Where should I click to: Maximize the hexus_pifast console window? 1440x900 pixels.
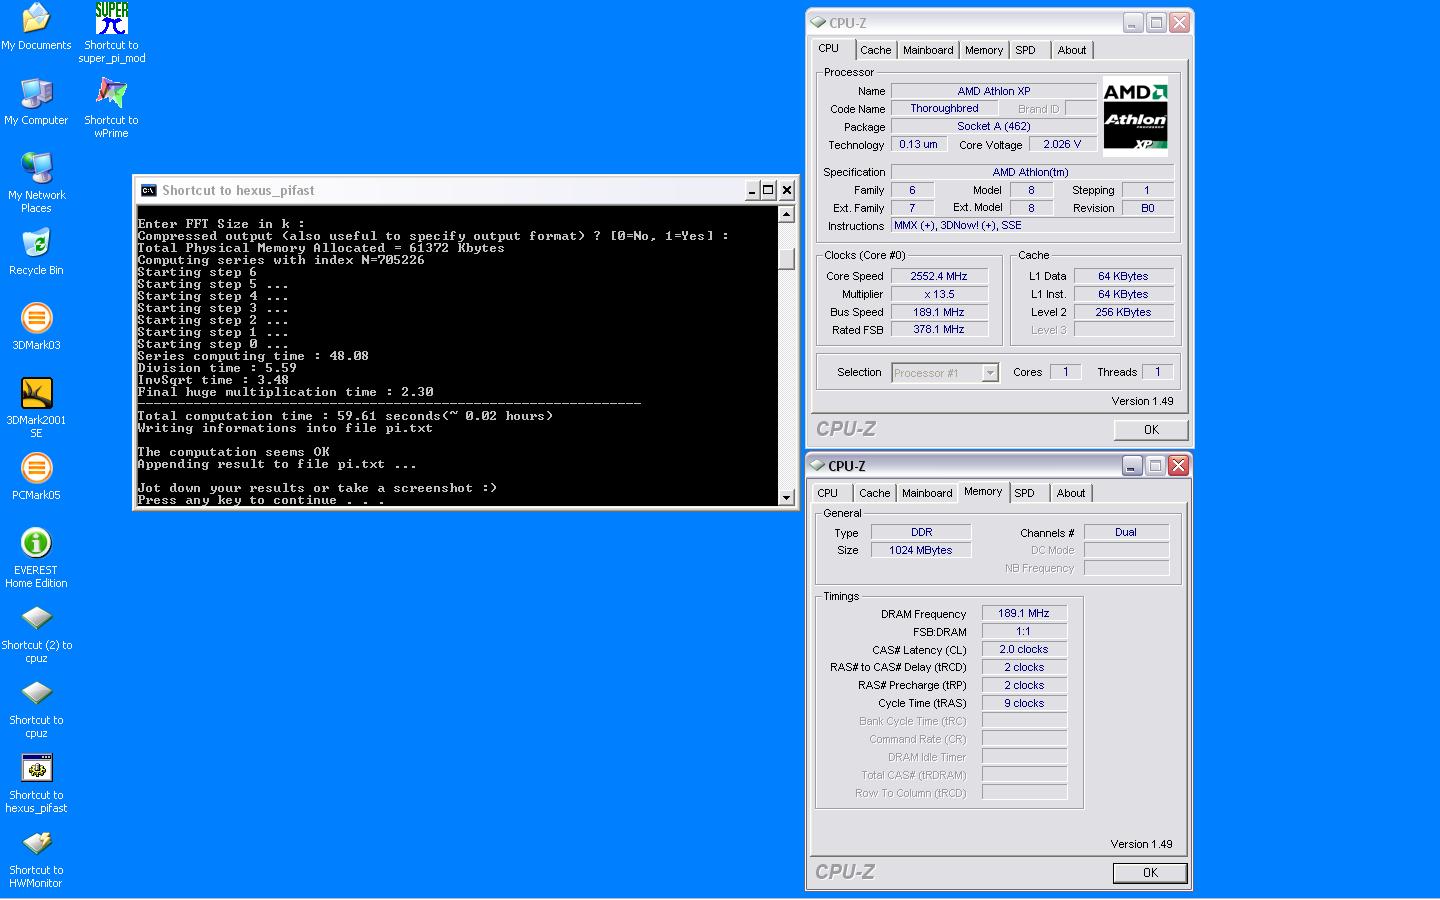pos(768,190)
